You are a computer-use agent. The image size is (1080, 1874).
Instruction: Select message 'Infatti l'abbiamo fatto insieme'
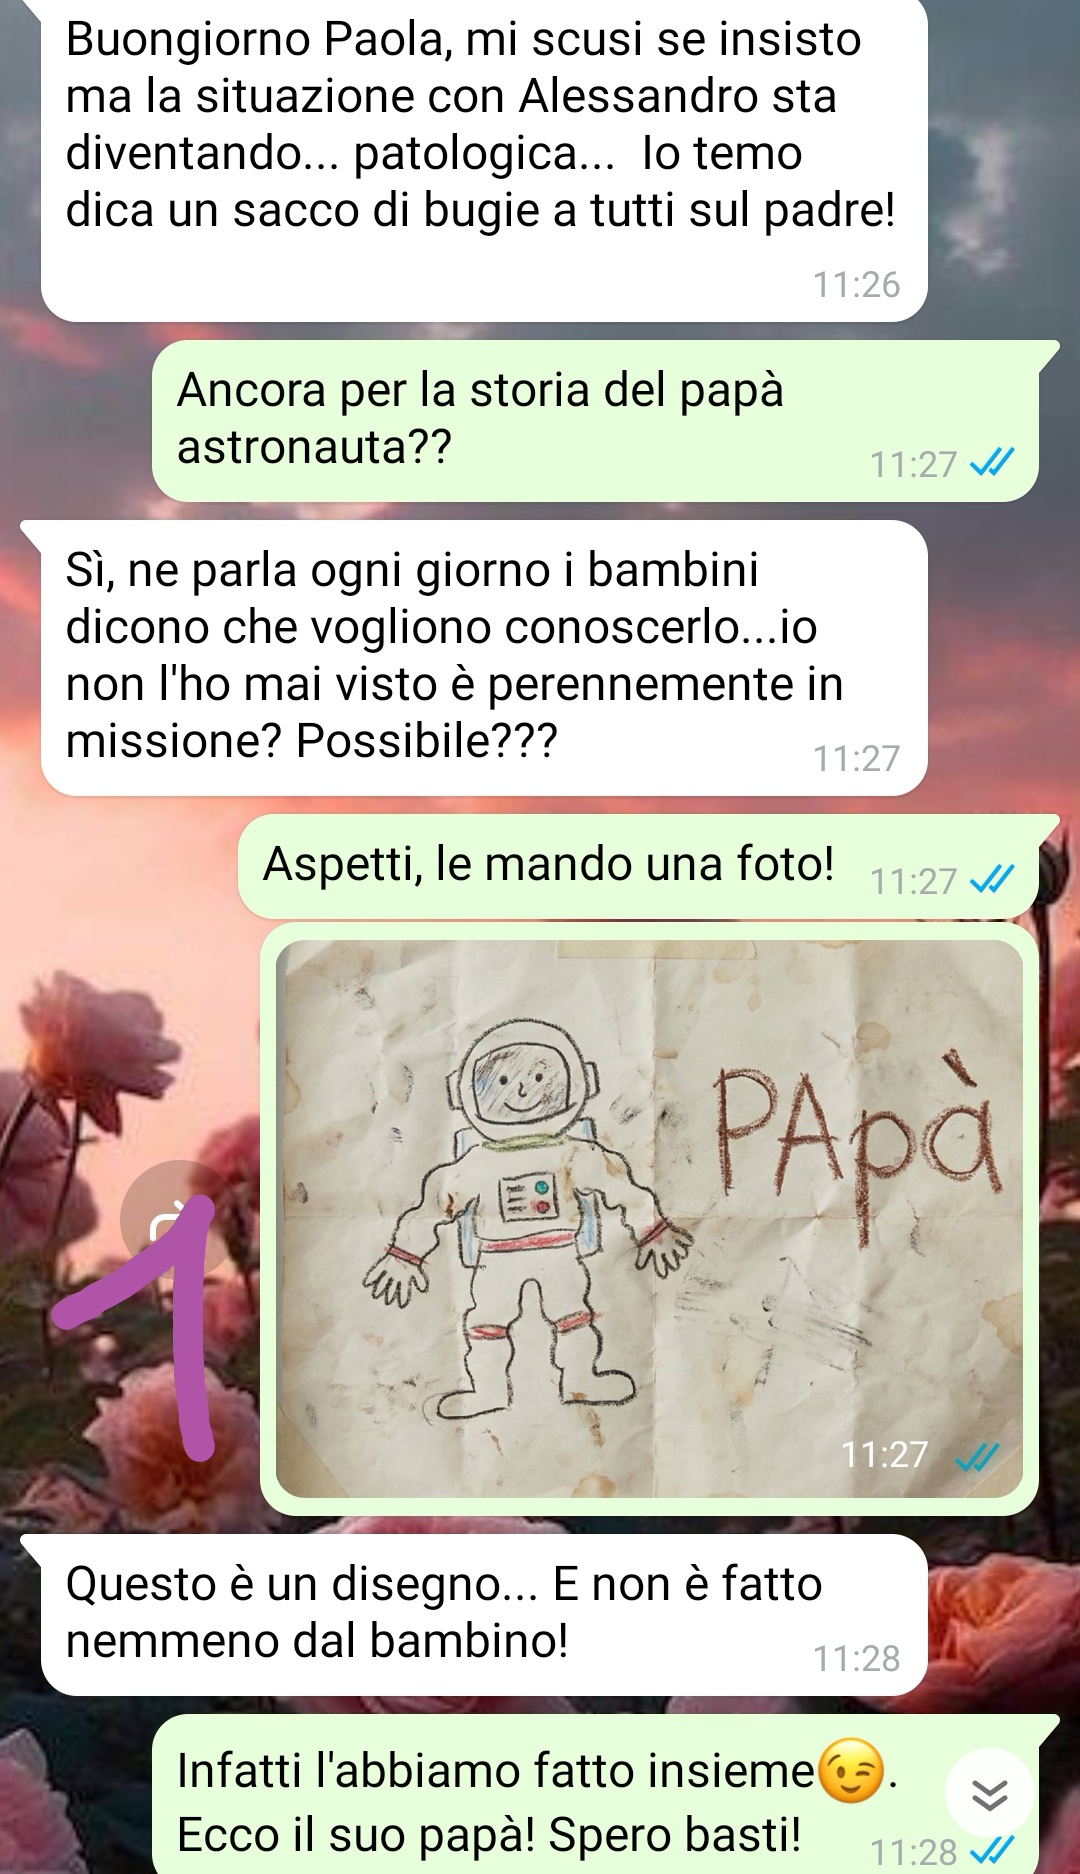[595, 1794]
